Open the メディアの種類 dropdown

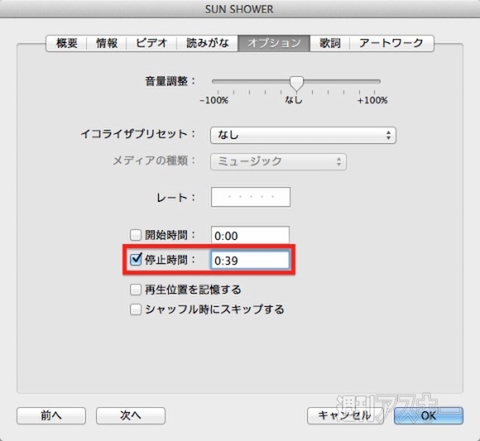click(278, 162)
